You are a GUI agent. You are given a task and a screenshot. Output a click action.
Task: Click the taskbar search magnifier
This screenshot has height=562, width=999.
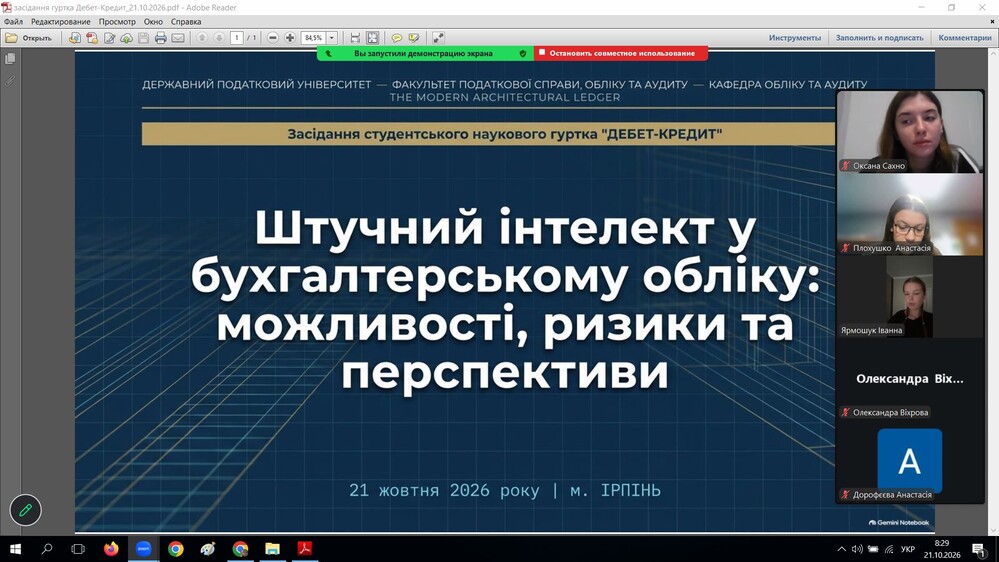pos(47,549)
